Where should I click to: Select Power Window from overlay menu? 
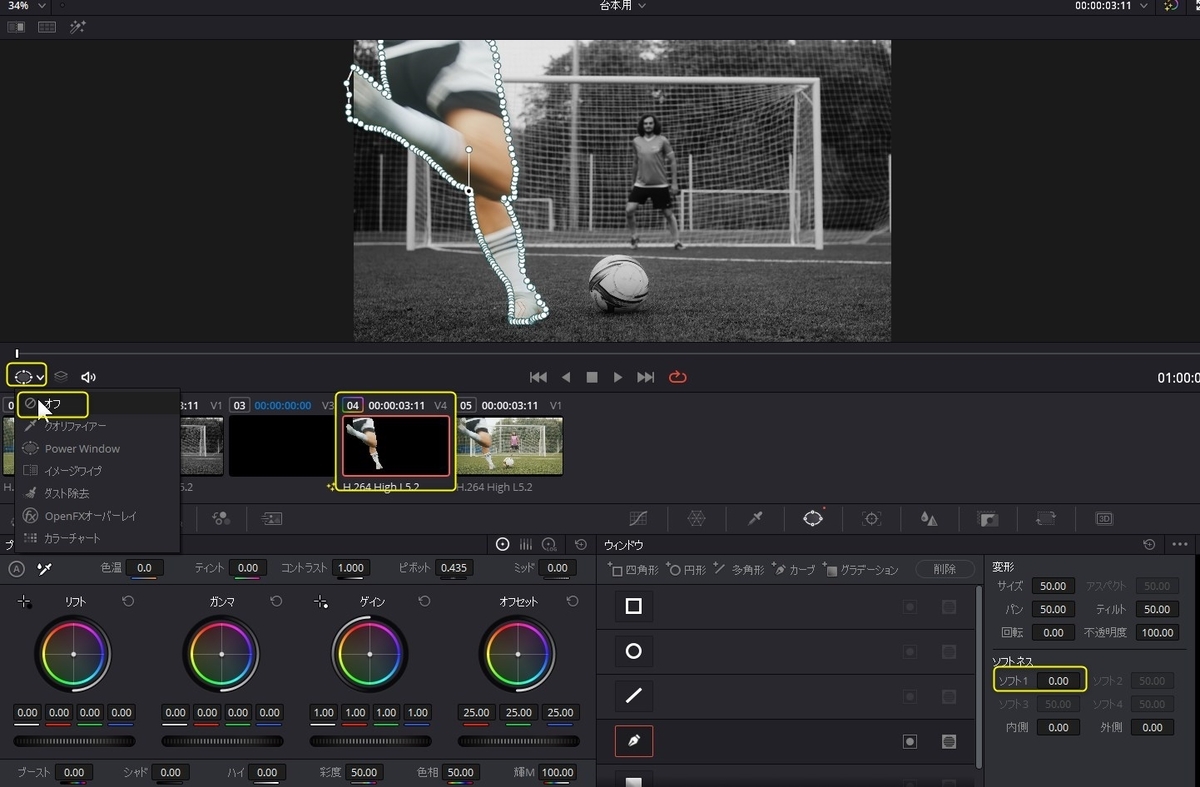[81, 449]
